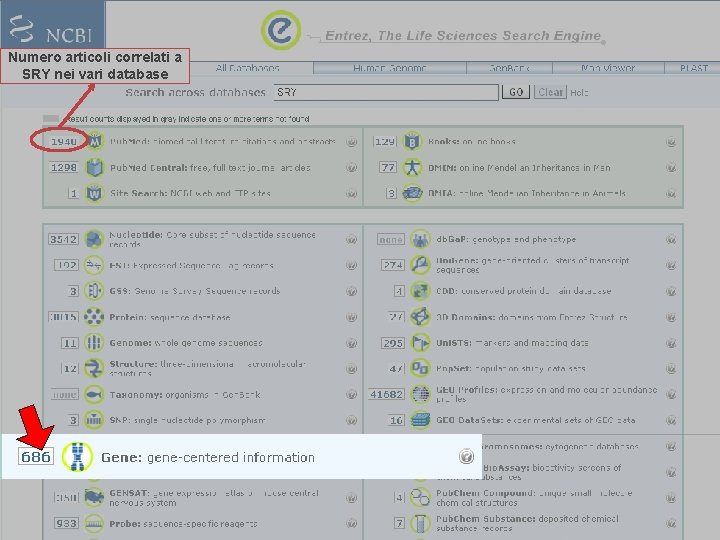720x540 pixels.
Task: Click the Clear button
Action: coord(550,92)
